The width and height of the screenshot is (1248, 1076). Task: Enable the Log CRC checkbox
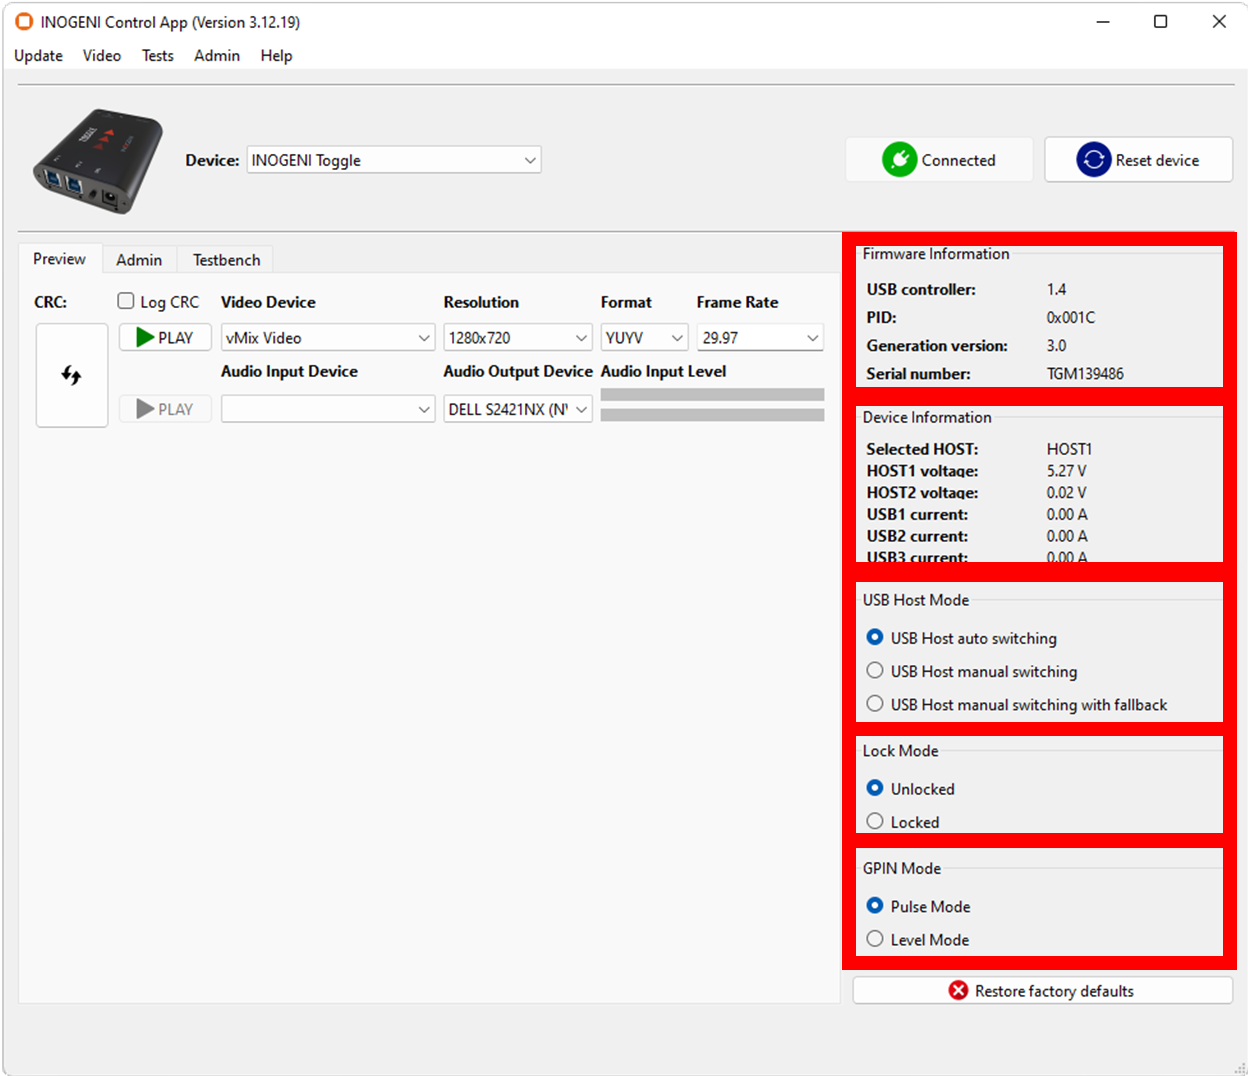[126, 301]
